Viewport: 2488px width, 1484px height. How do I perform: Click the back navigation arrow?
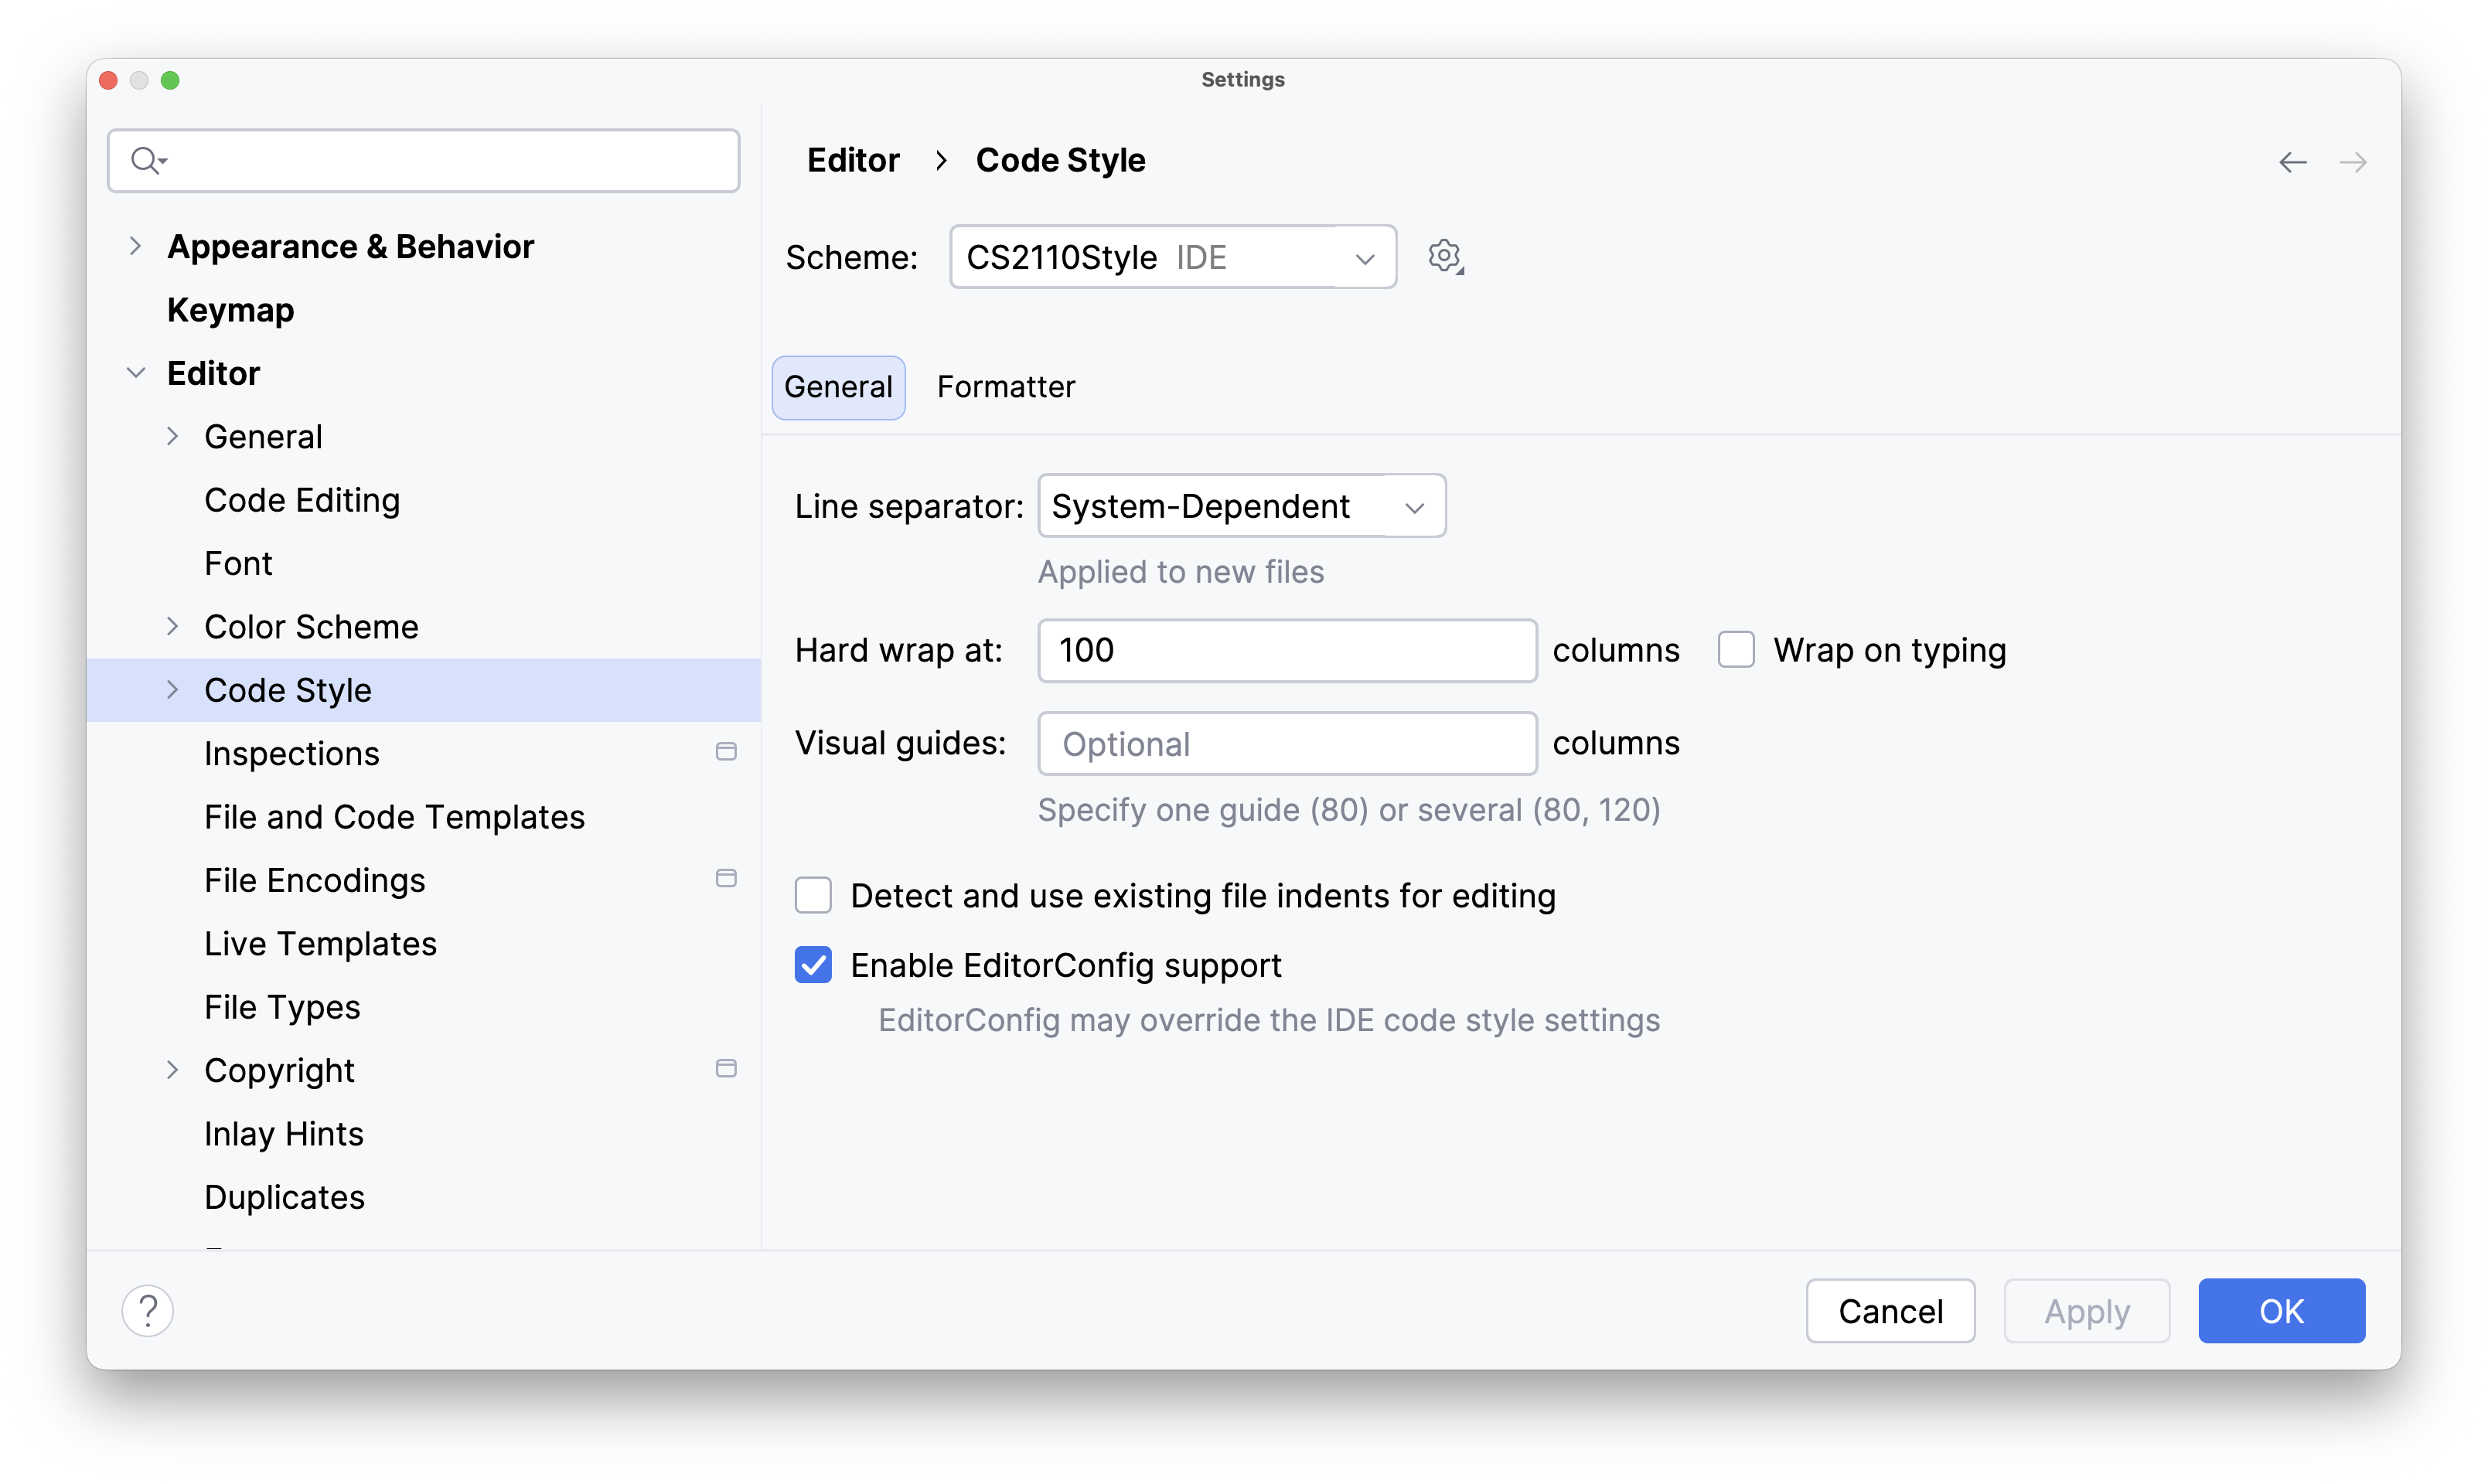(x=2293, y=162)
